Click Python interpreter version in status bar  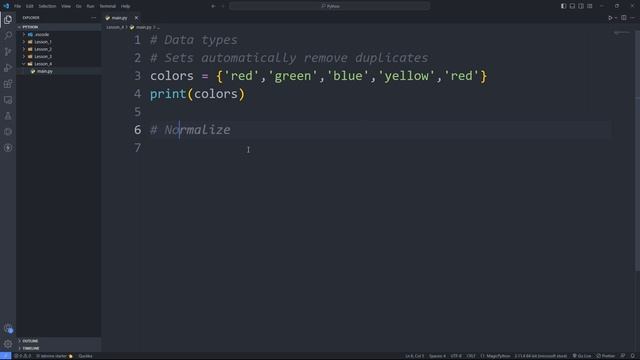pos(540,356)
